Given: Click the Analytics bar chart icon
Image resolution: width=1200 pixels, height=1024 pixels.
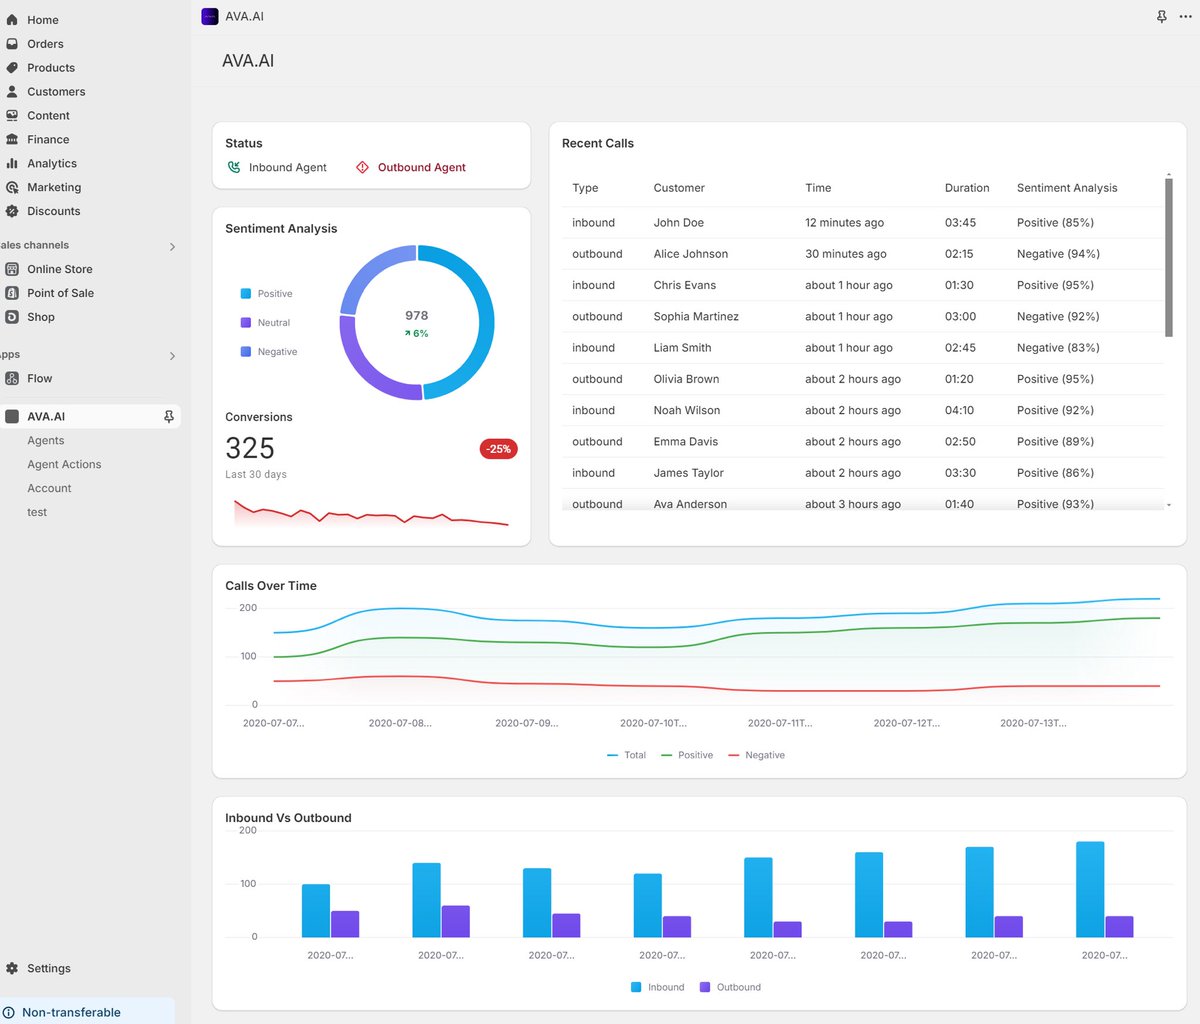Looking at the screenshot, I should 12,164.
